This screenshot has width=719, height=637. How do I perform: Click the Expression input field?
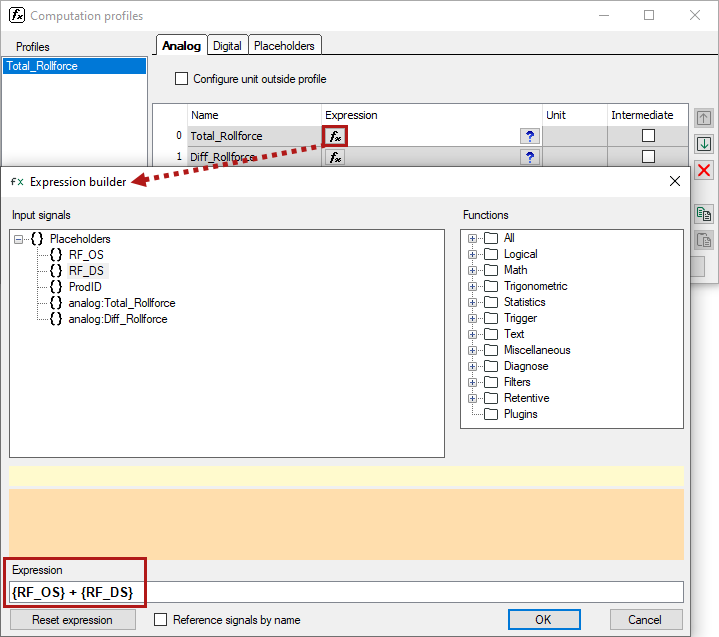(x=346, y=592)
